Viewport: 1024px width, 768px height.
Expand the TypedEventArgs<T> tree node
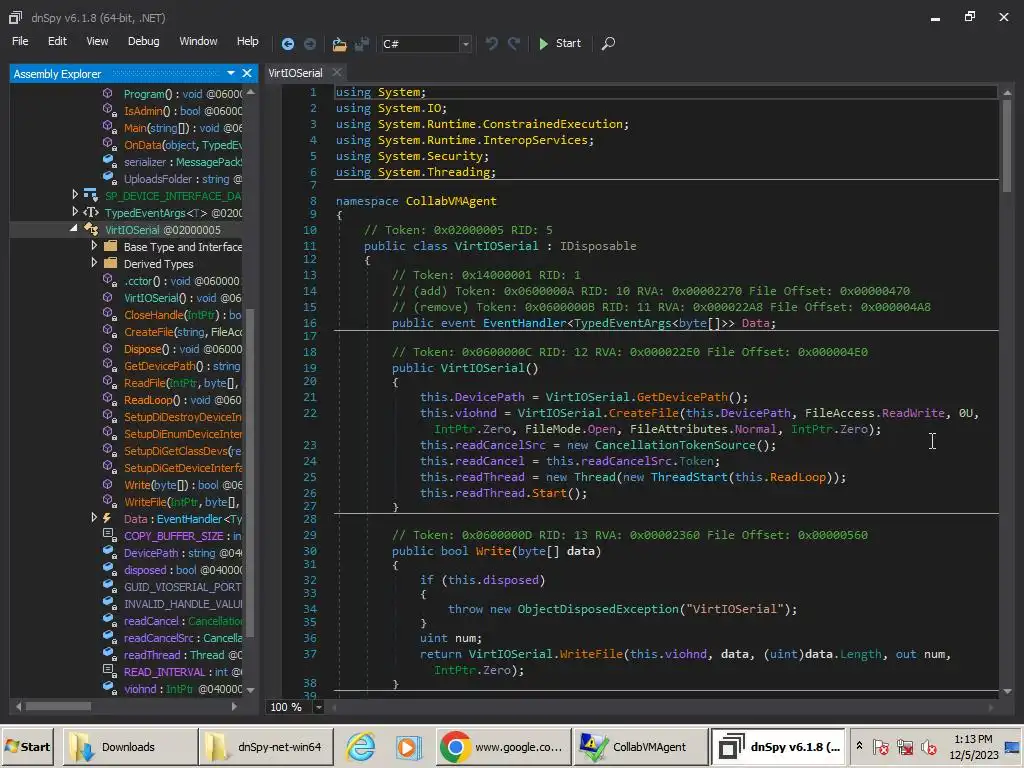[76, 213]
